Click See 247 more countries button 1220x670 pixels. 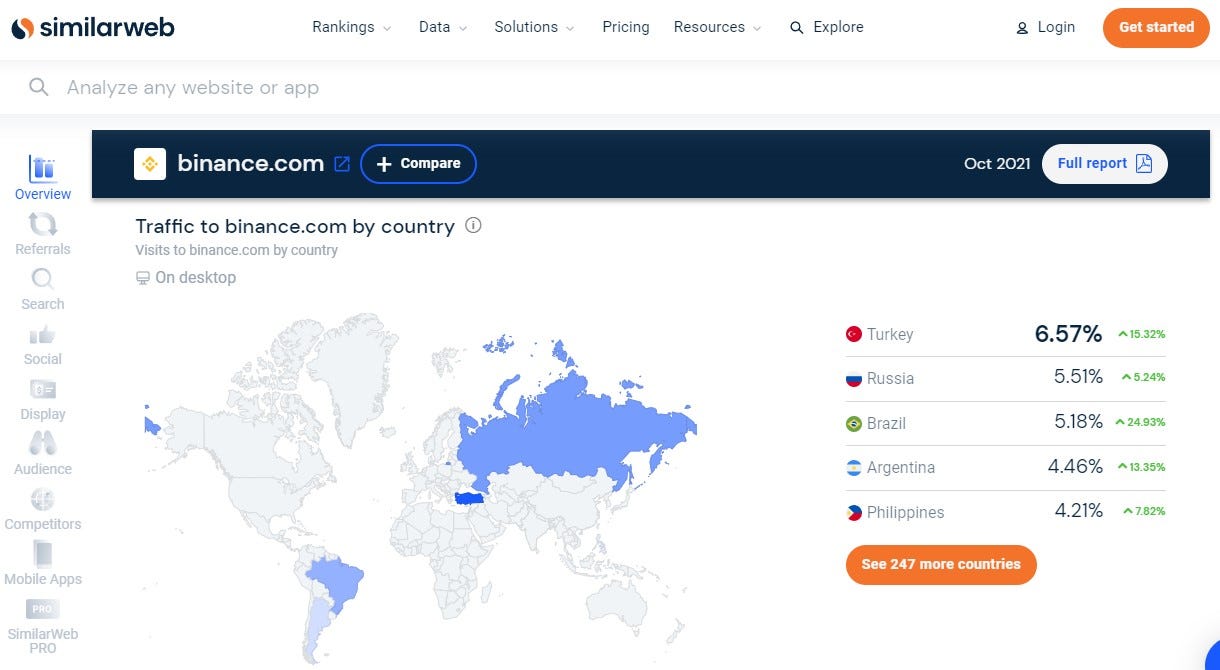[941, 565]
